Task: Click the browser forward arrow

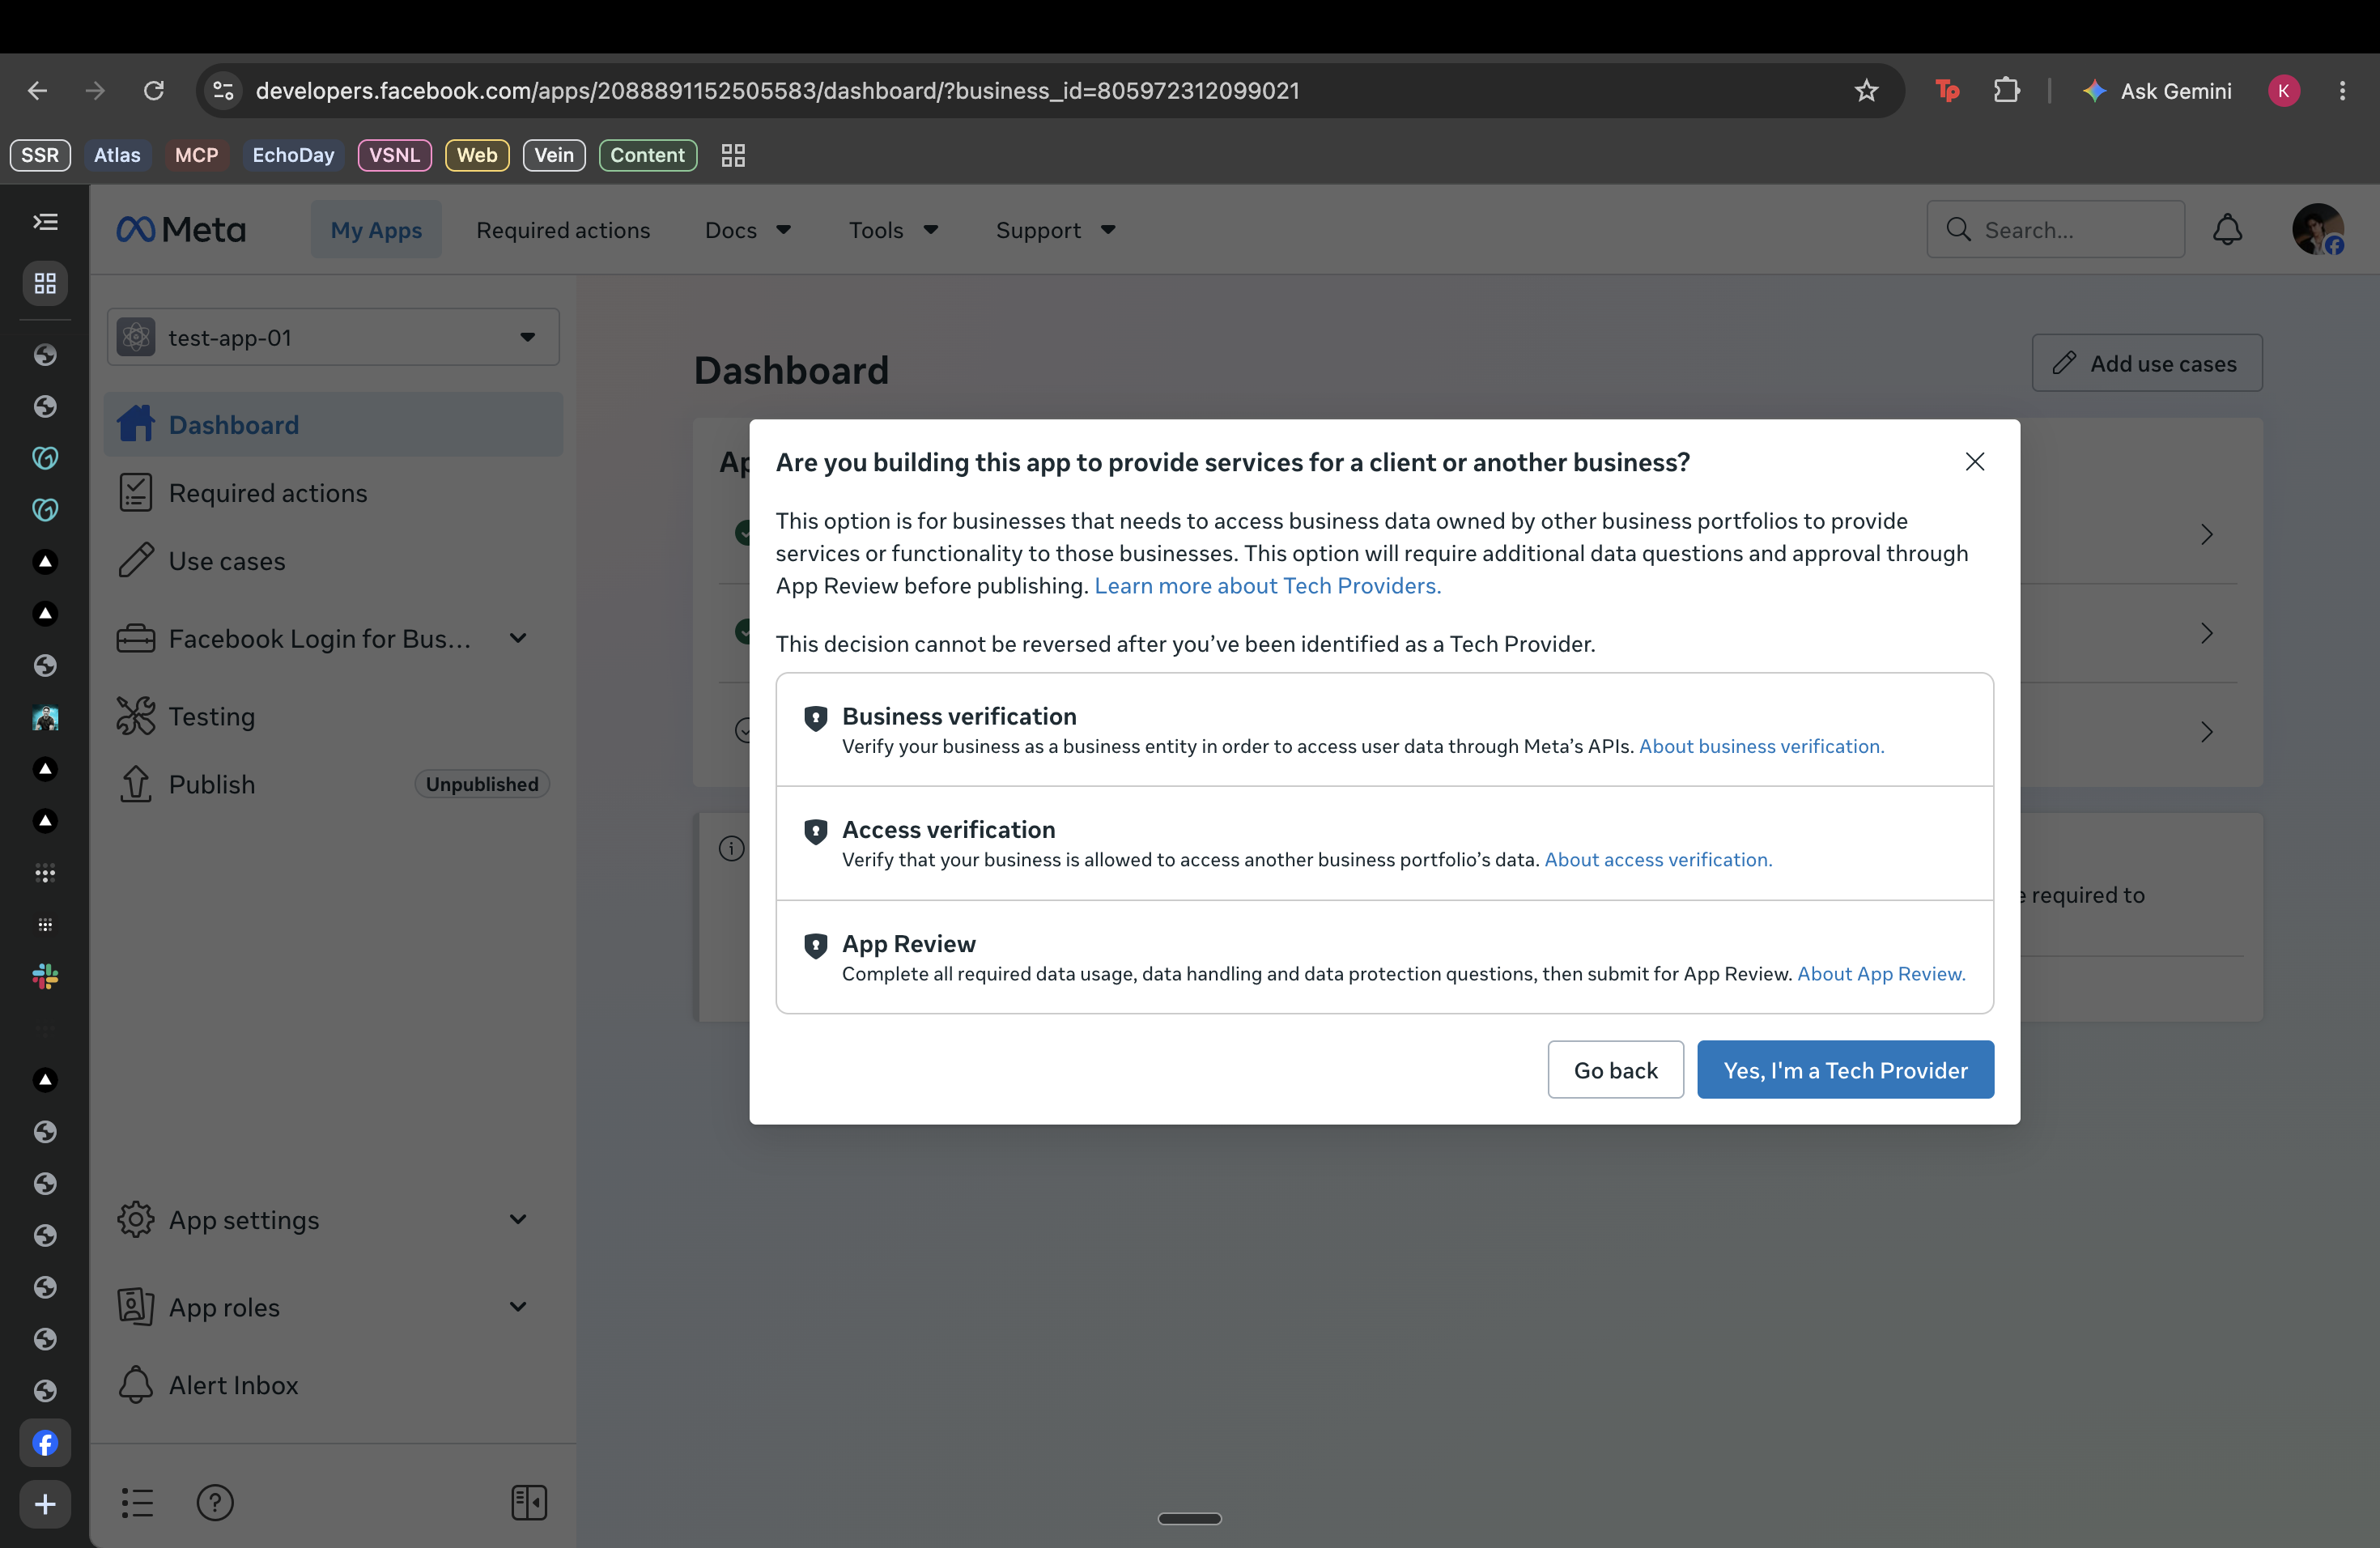Action: pyautogui.click(x=96, y=91)
